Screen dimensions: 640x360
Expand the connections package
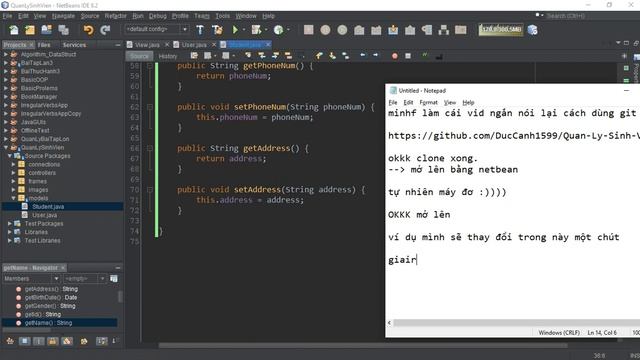click(13, 164)
